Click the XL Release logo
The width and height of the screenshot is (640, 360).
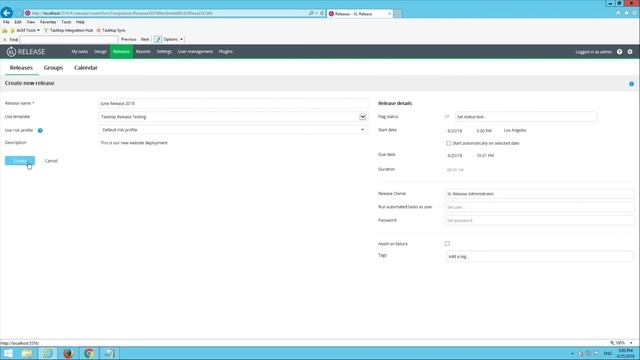(26, 52)
